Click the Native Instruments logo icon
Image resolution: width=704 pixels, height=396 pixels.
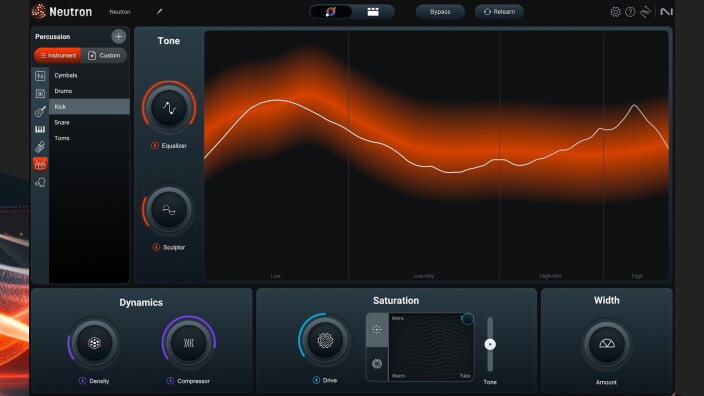(666, 12)
